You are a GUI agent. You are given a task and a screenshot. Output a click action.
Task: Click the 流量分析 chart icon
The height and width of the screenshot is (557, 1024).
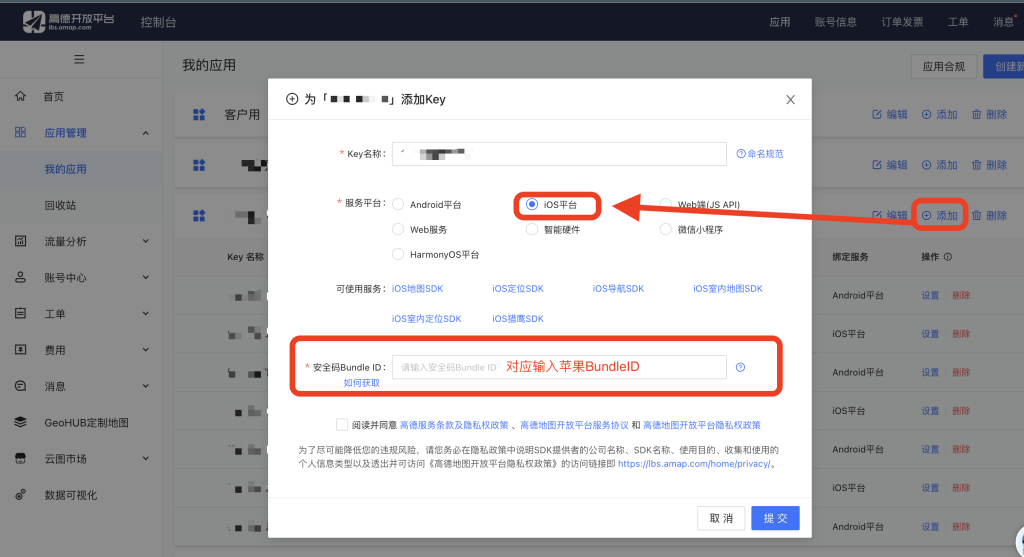coord(20,241)
